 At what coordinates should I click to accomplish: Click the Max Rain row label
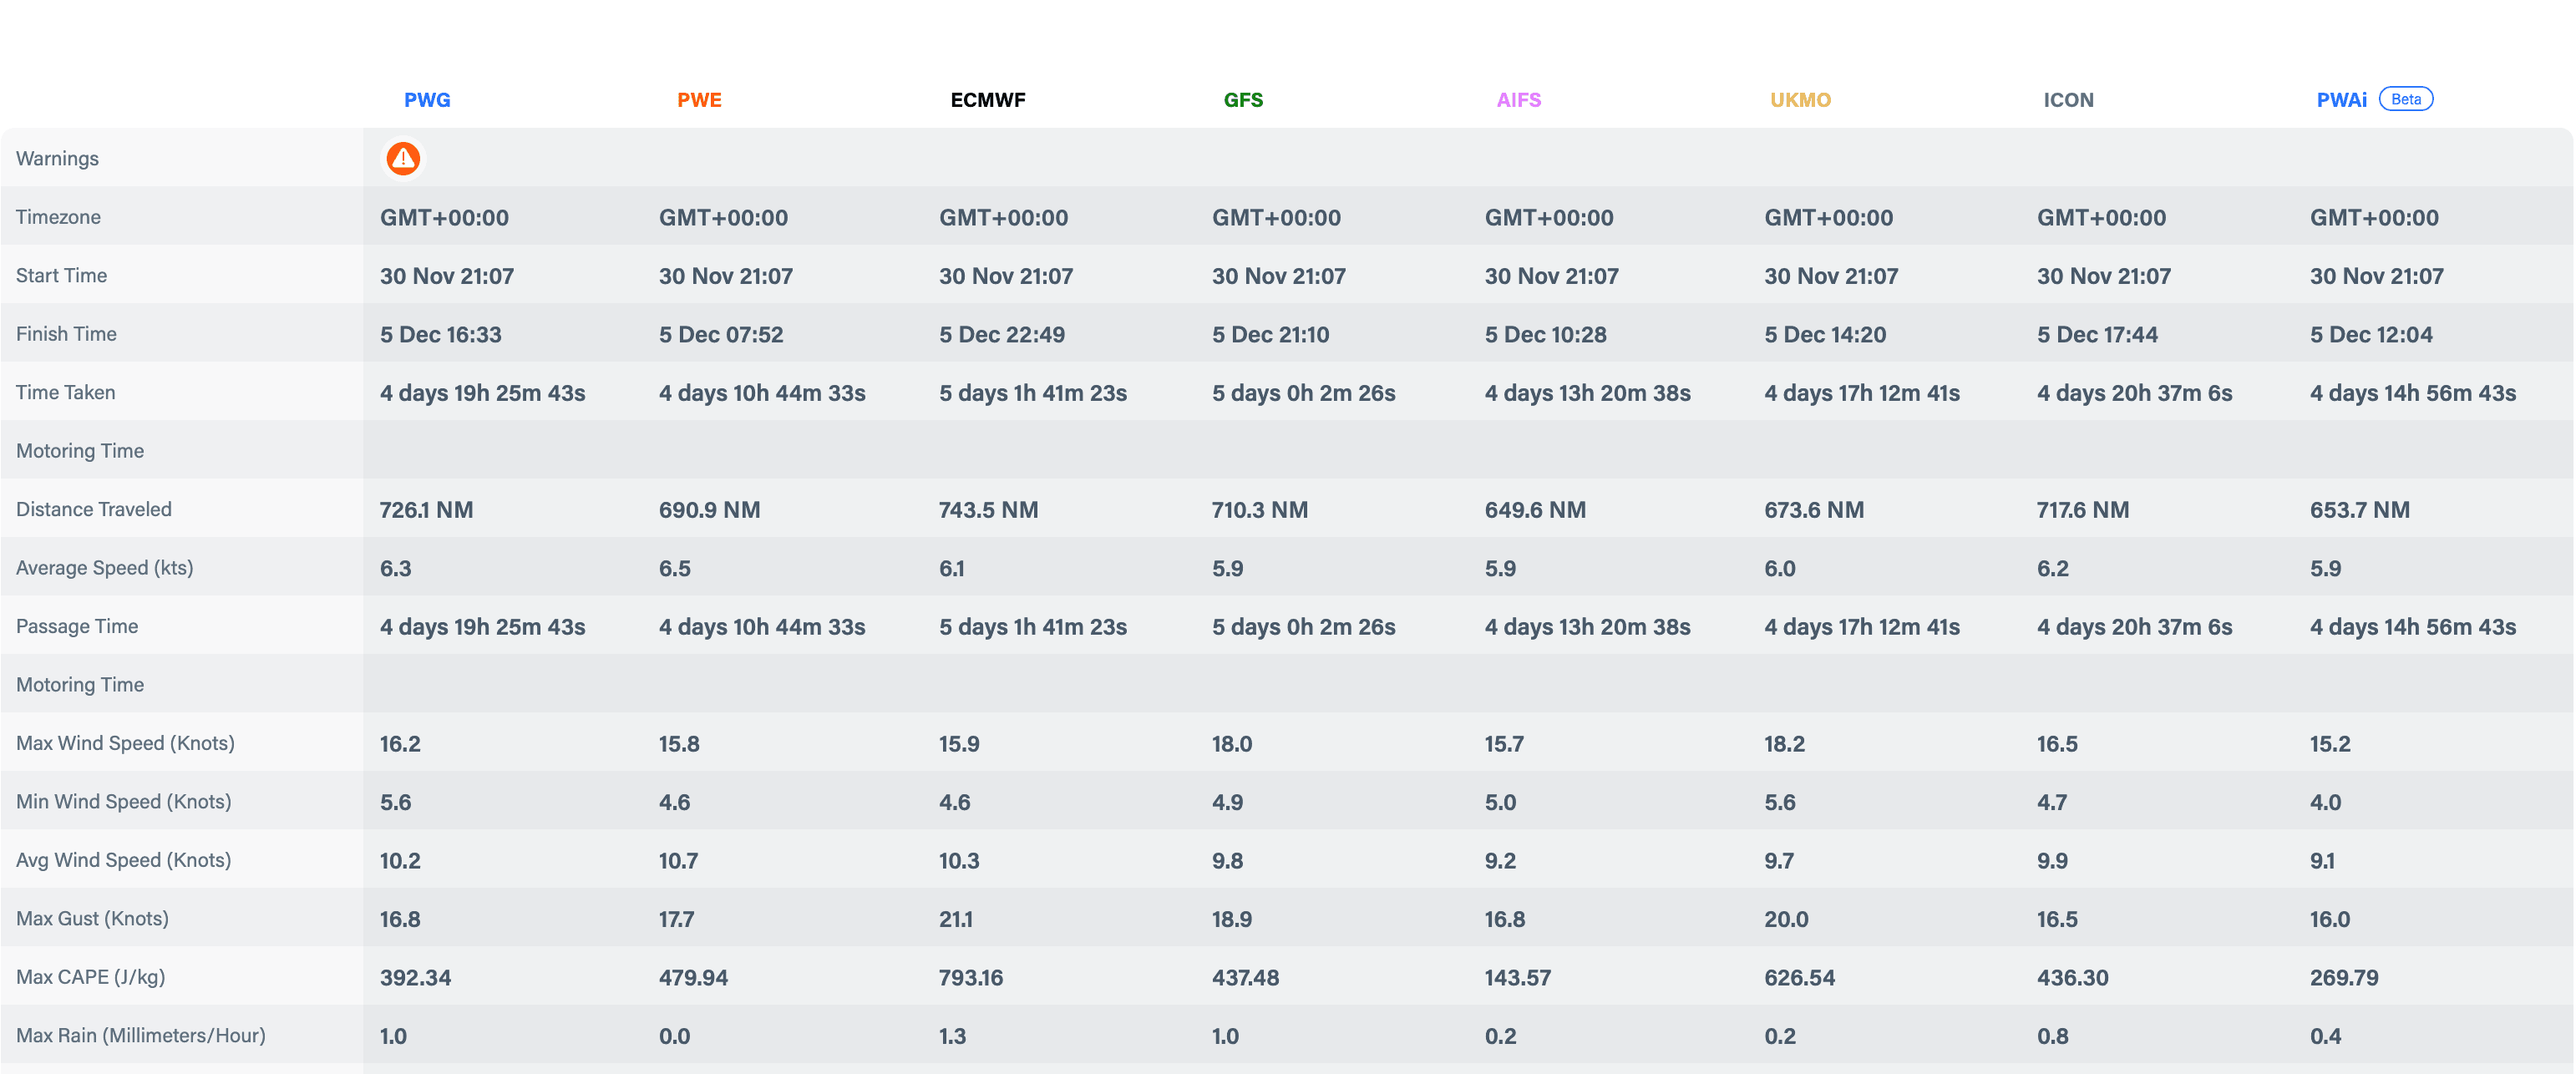(140, 1035)
